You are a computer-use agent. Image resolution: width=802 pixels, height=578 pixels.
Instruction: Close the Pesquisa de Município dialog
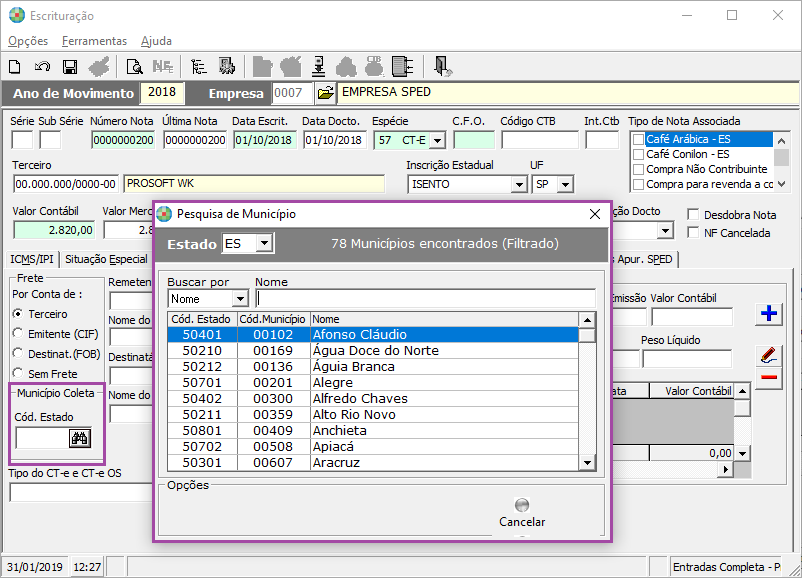pos(594,214)
